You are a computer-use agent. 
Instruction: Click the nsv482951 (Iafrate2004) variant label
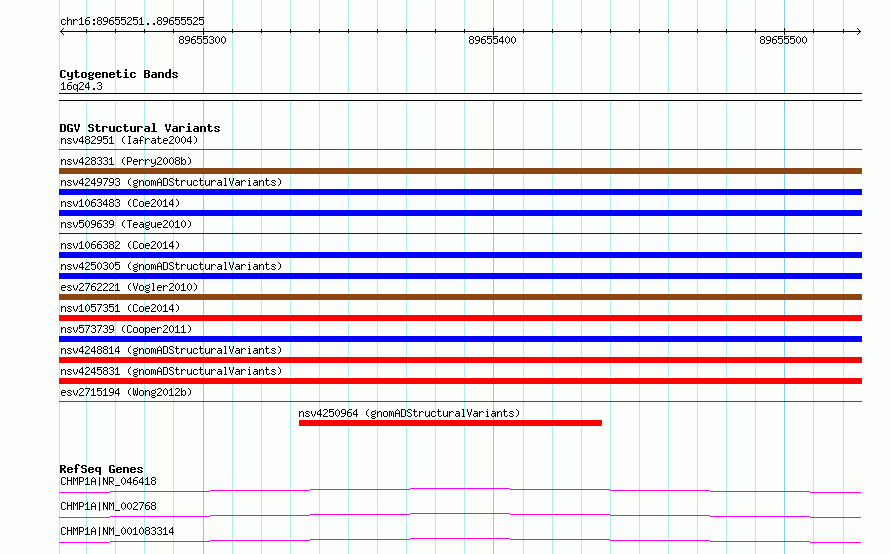[129, 140]
